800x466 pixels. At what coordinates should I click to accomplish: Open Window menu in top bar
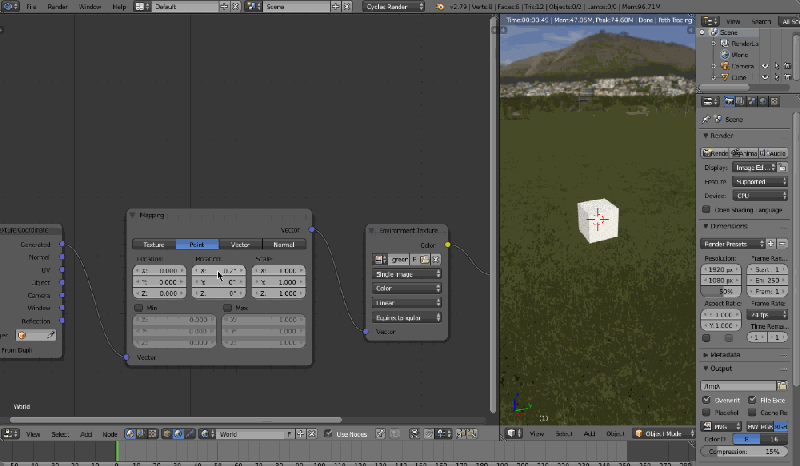pos(90,7)
